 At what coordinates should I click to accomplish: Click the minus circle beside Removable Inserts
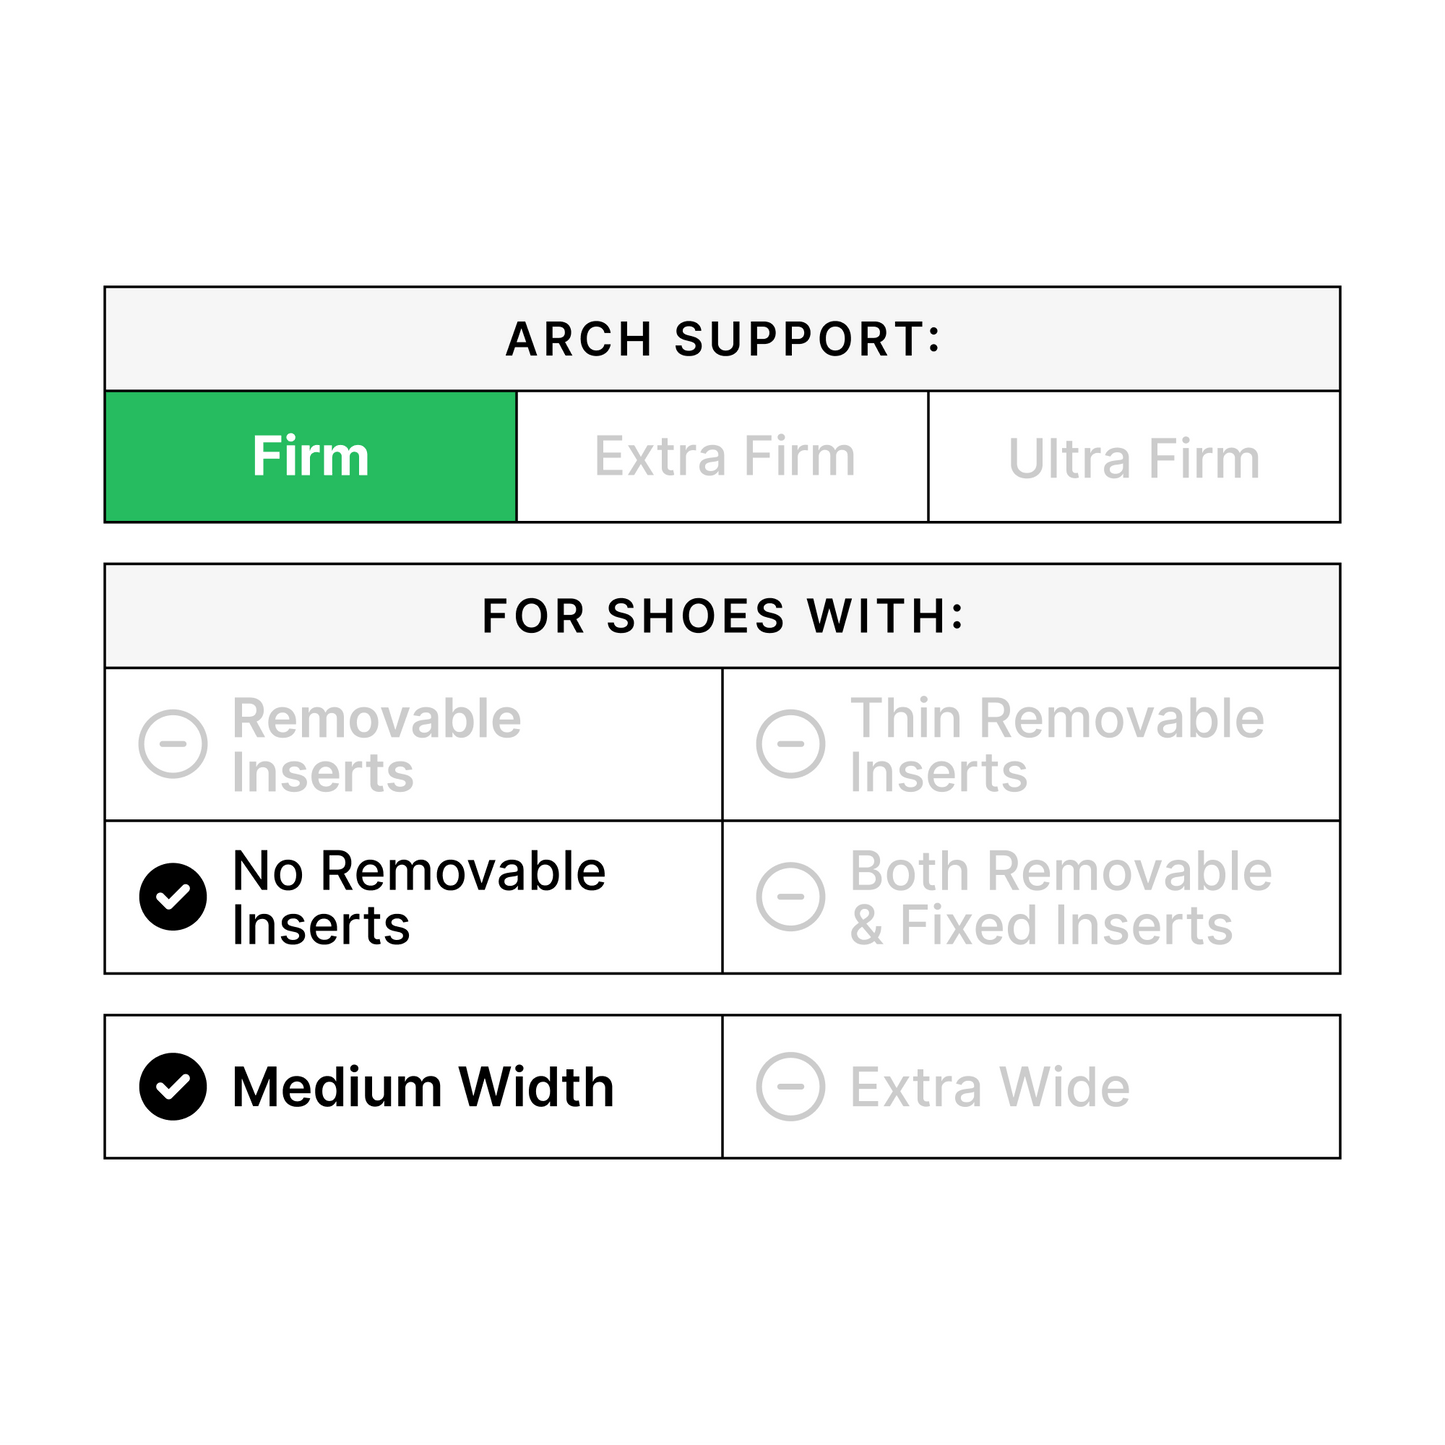(173, 744)
